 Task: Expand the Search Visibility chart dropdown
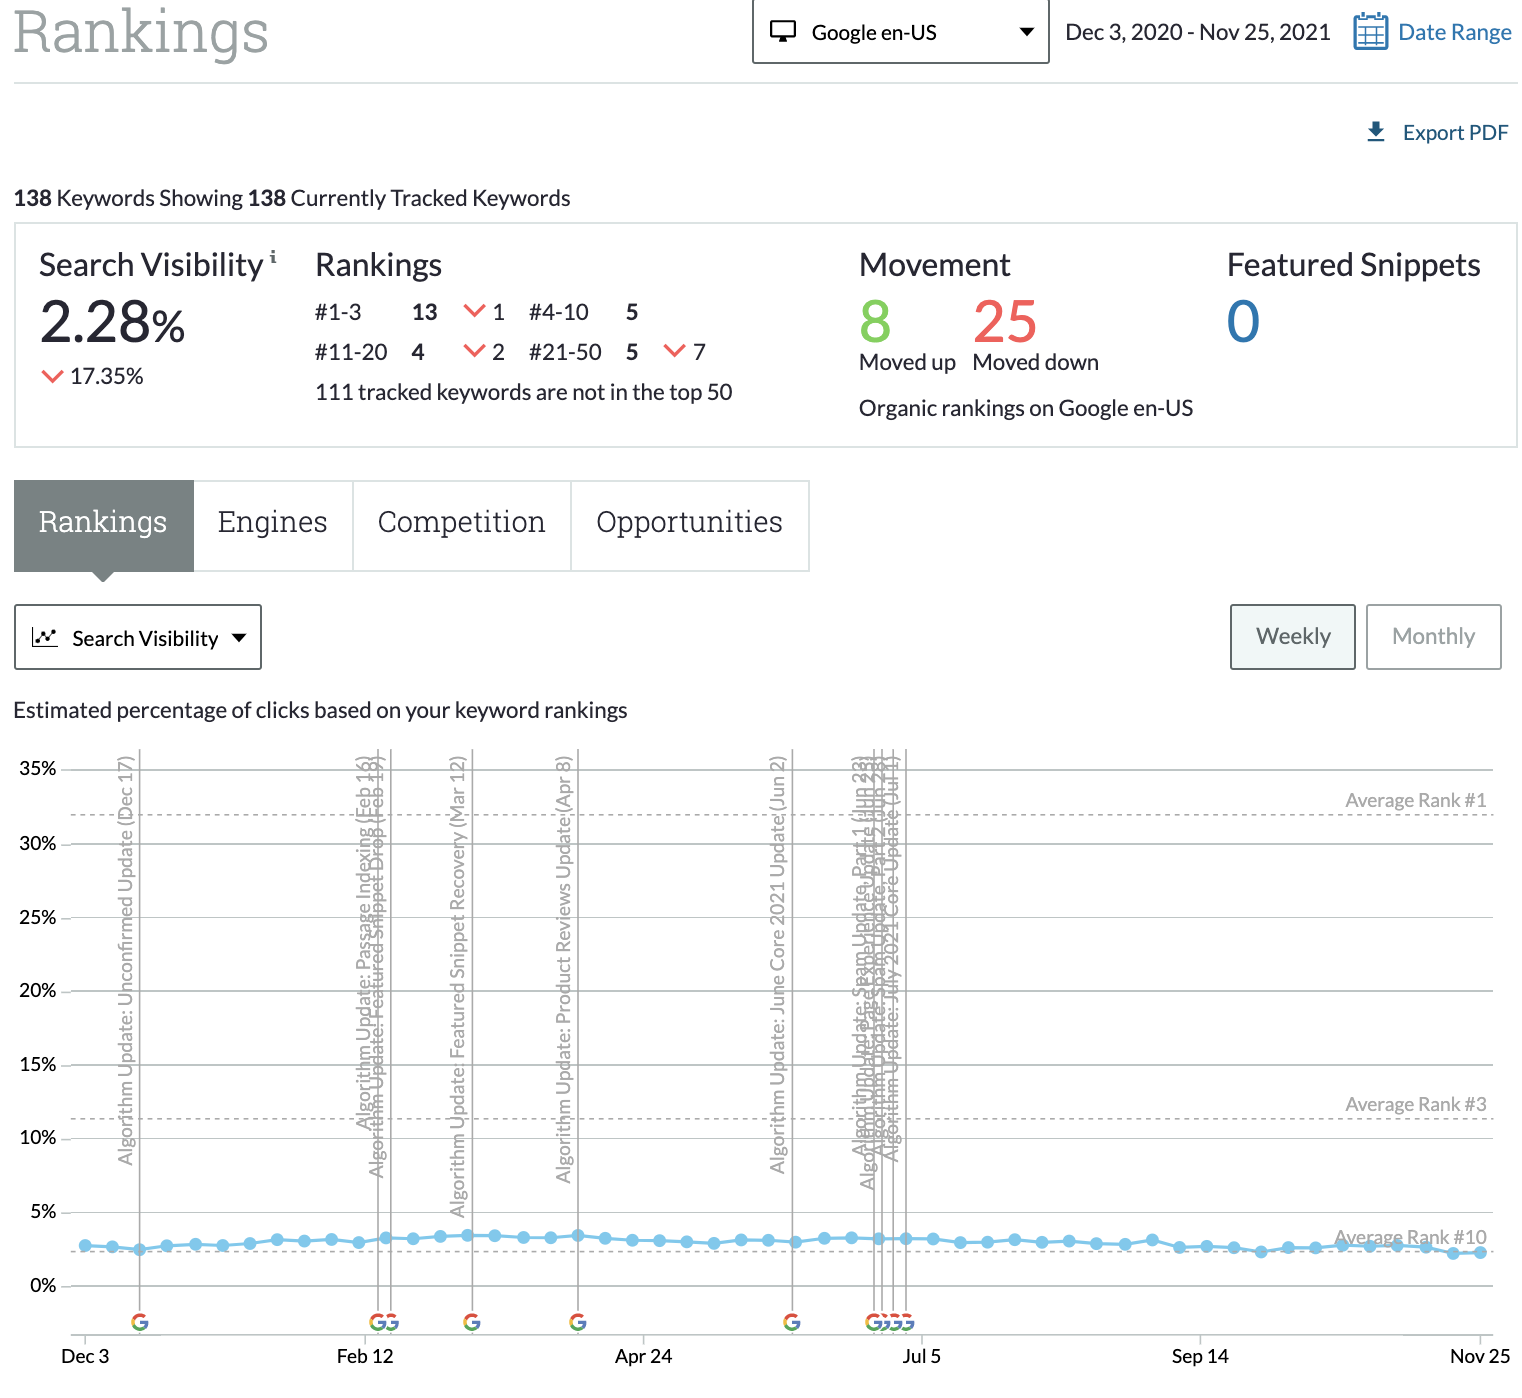pyautogui.click(x=138, y=638)
